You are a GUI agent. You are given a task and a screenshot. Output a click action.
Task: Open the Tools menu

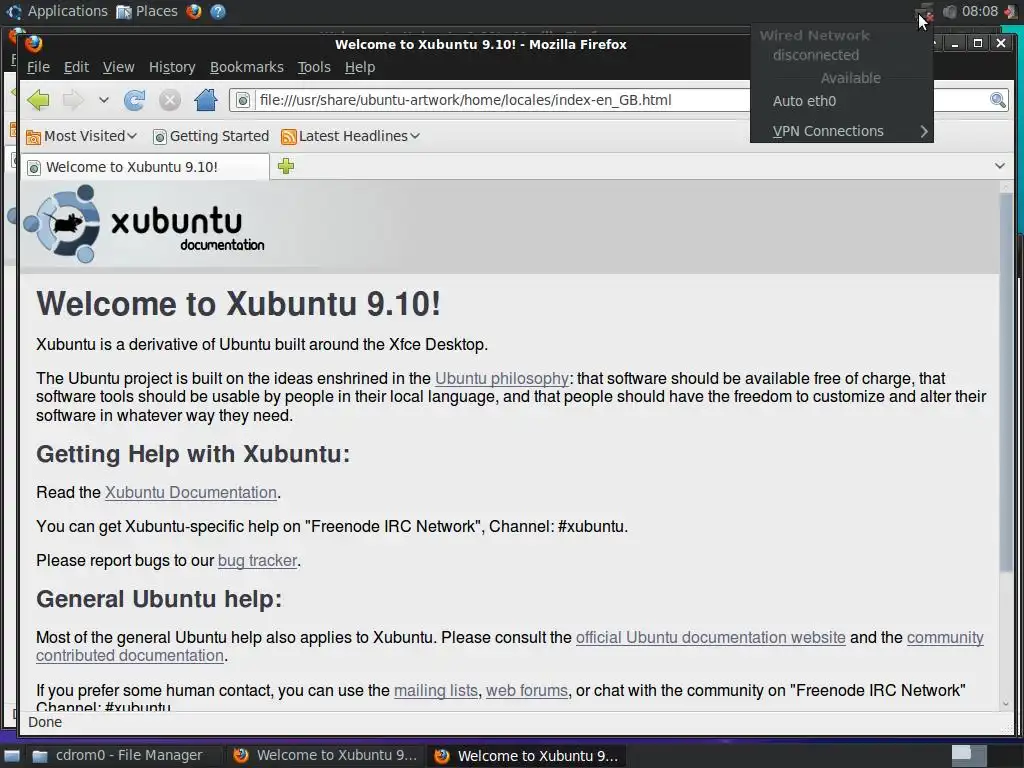[x=314, y=67]
